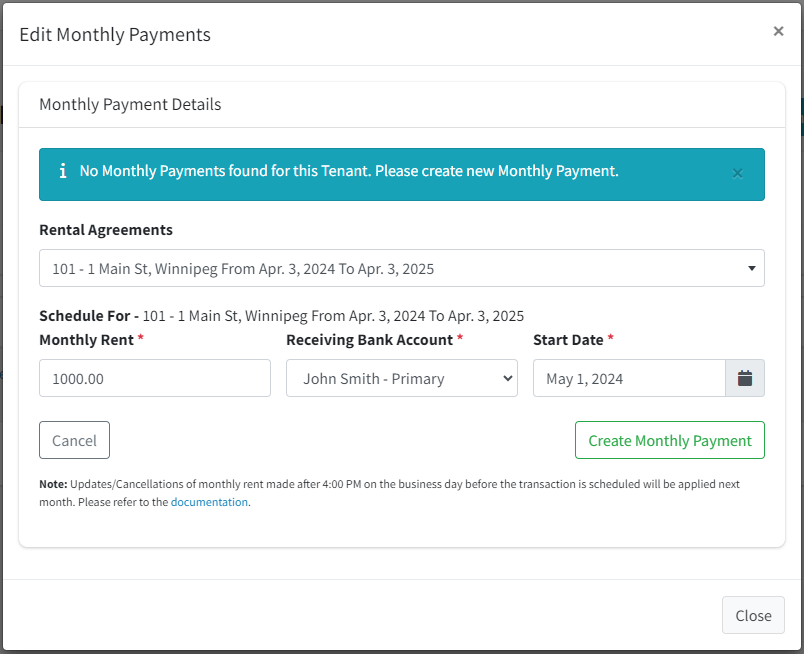The width and height of the screenshot is (804, 654).
Task: Close the modal using the top-right X icon
Action: tap(778, 31)
